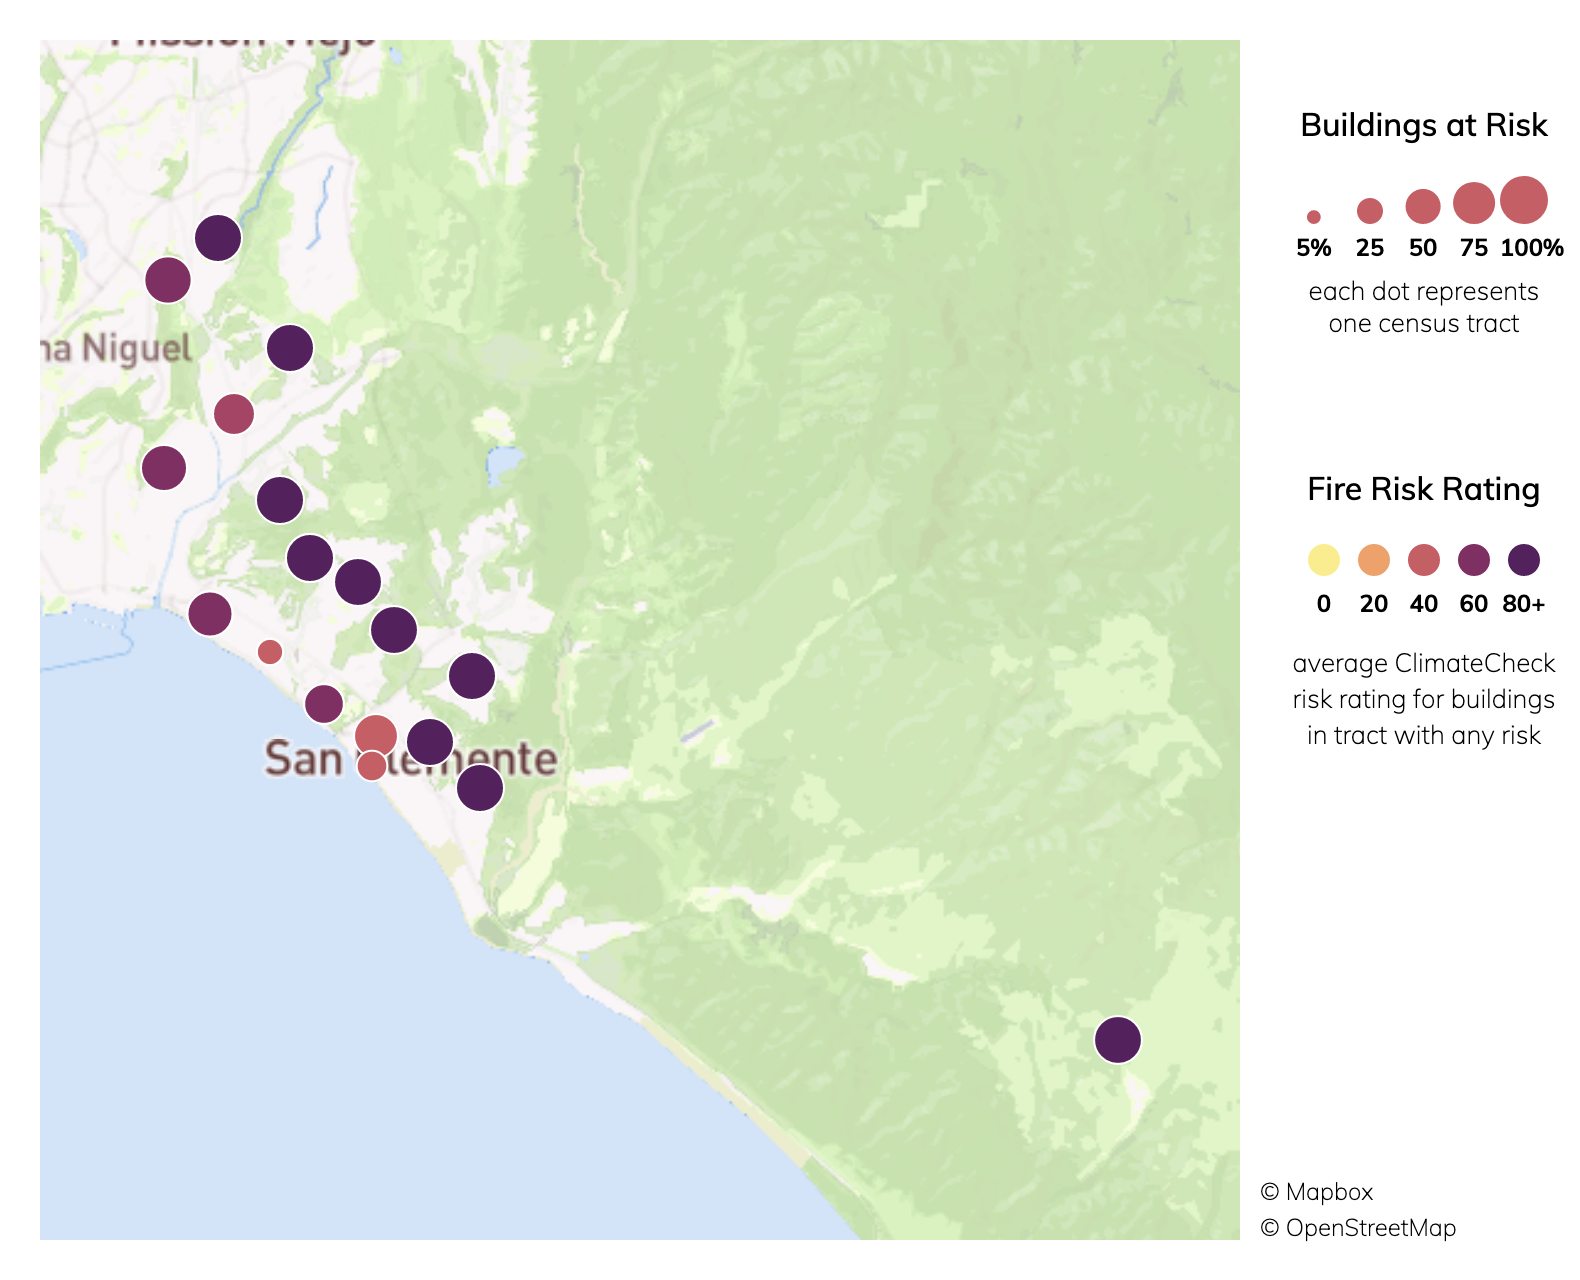The width and height of the screenshot is (1580, 1280).
Task: Select the dark purple 80+ risk swatch
Action: 1524,560
